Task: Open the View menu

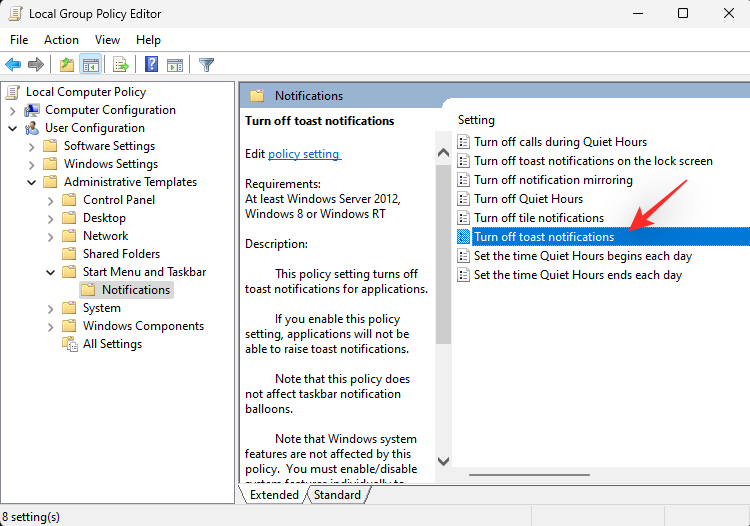Action: tap(106, 40)
